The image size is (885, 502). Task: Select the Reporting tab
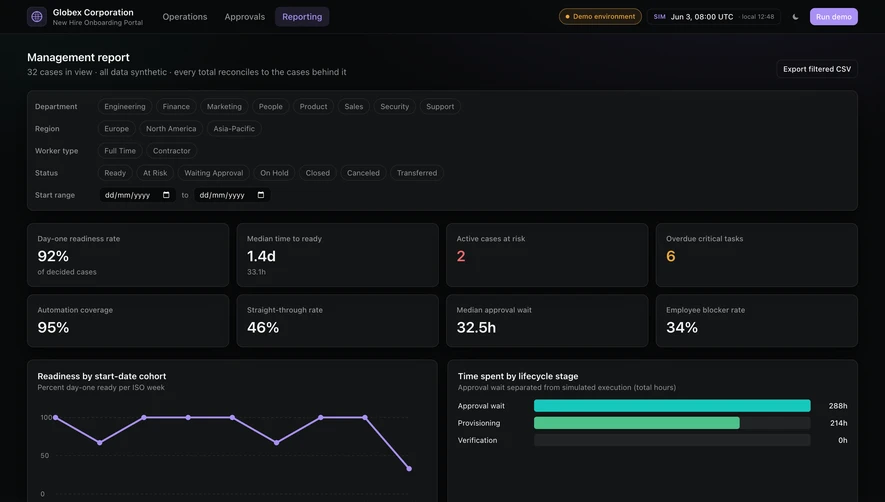coord(302,16)
